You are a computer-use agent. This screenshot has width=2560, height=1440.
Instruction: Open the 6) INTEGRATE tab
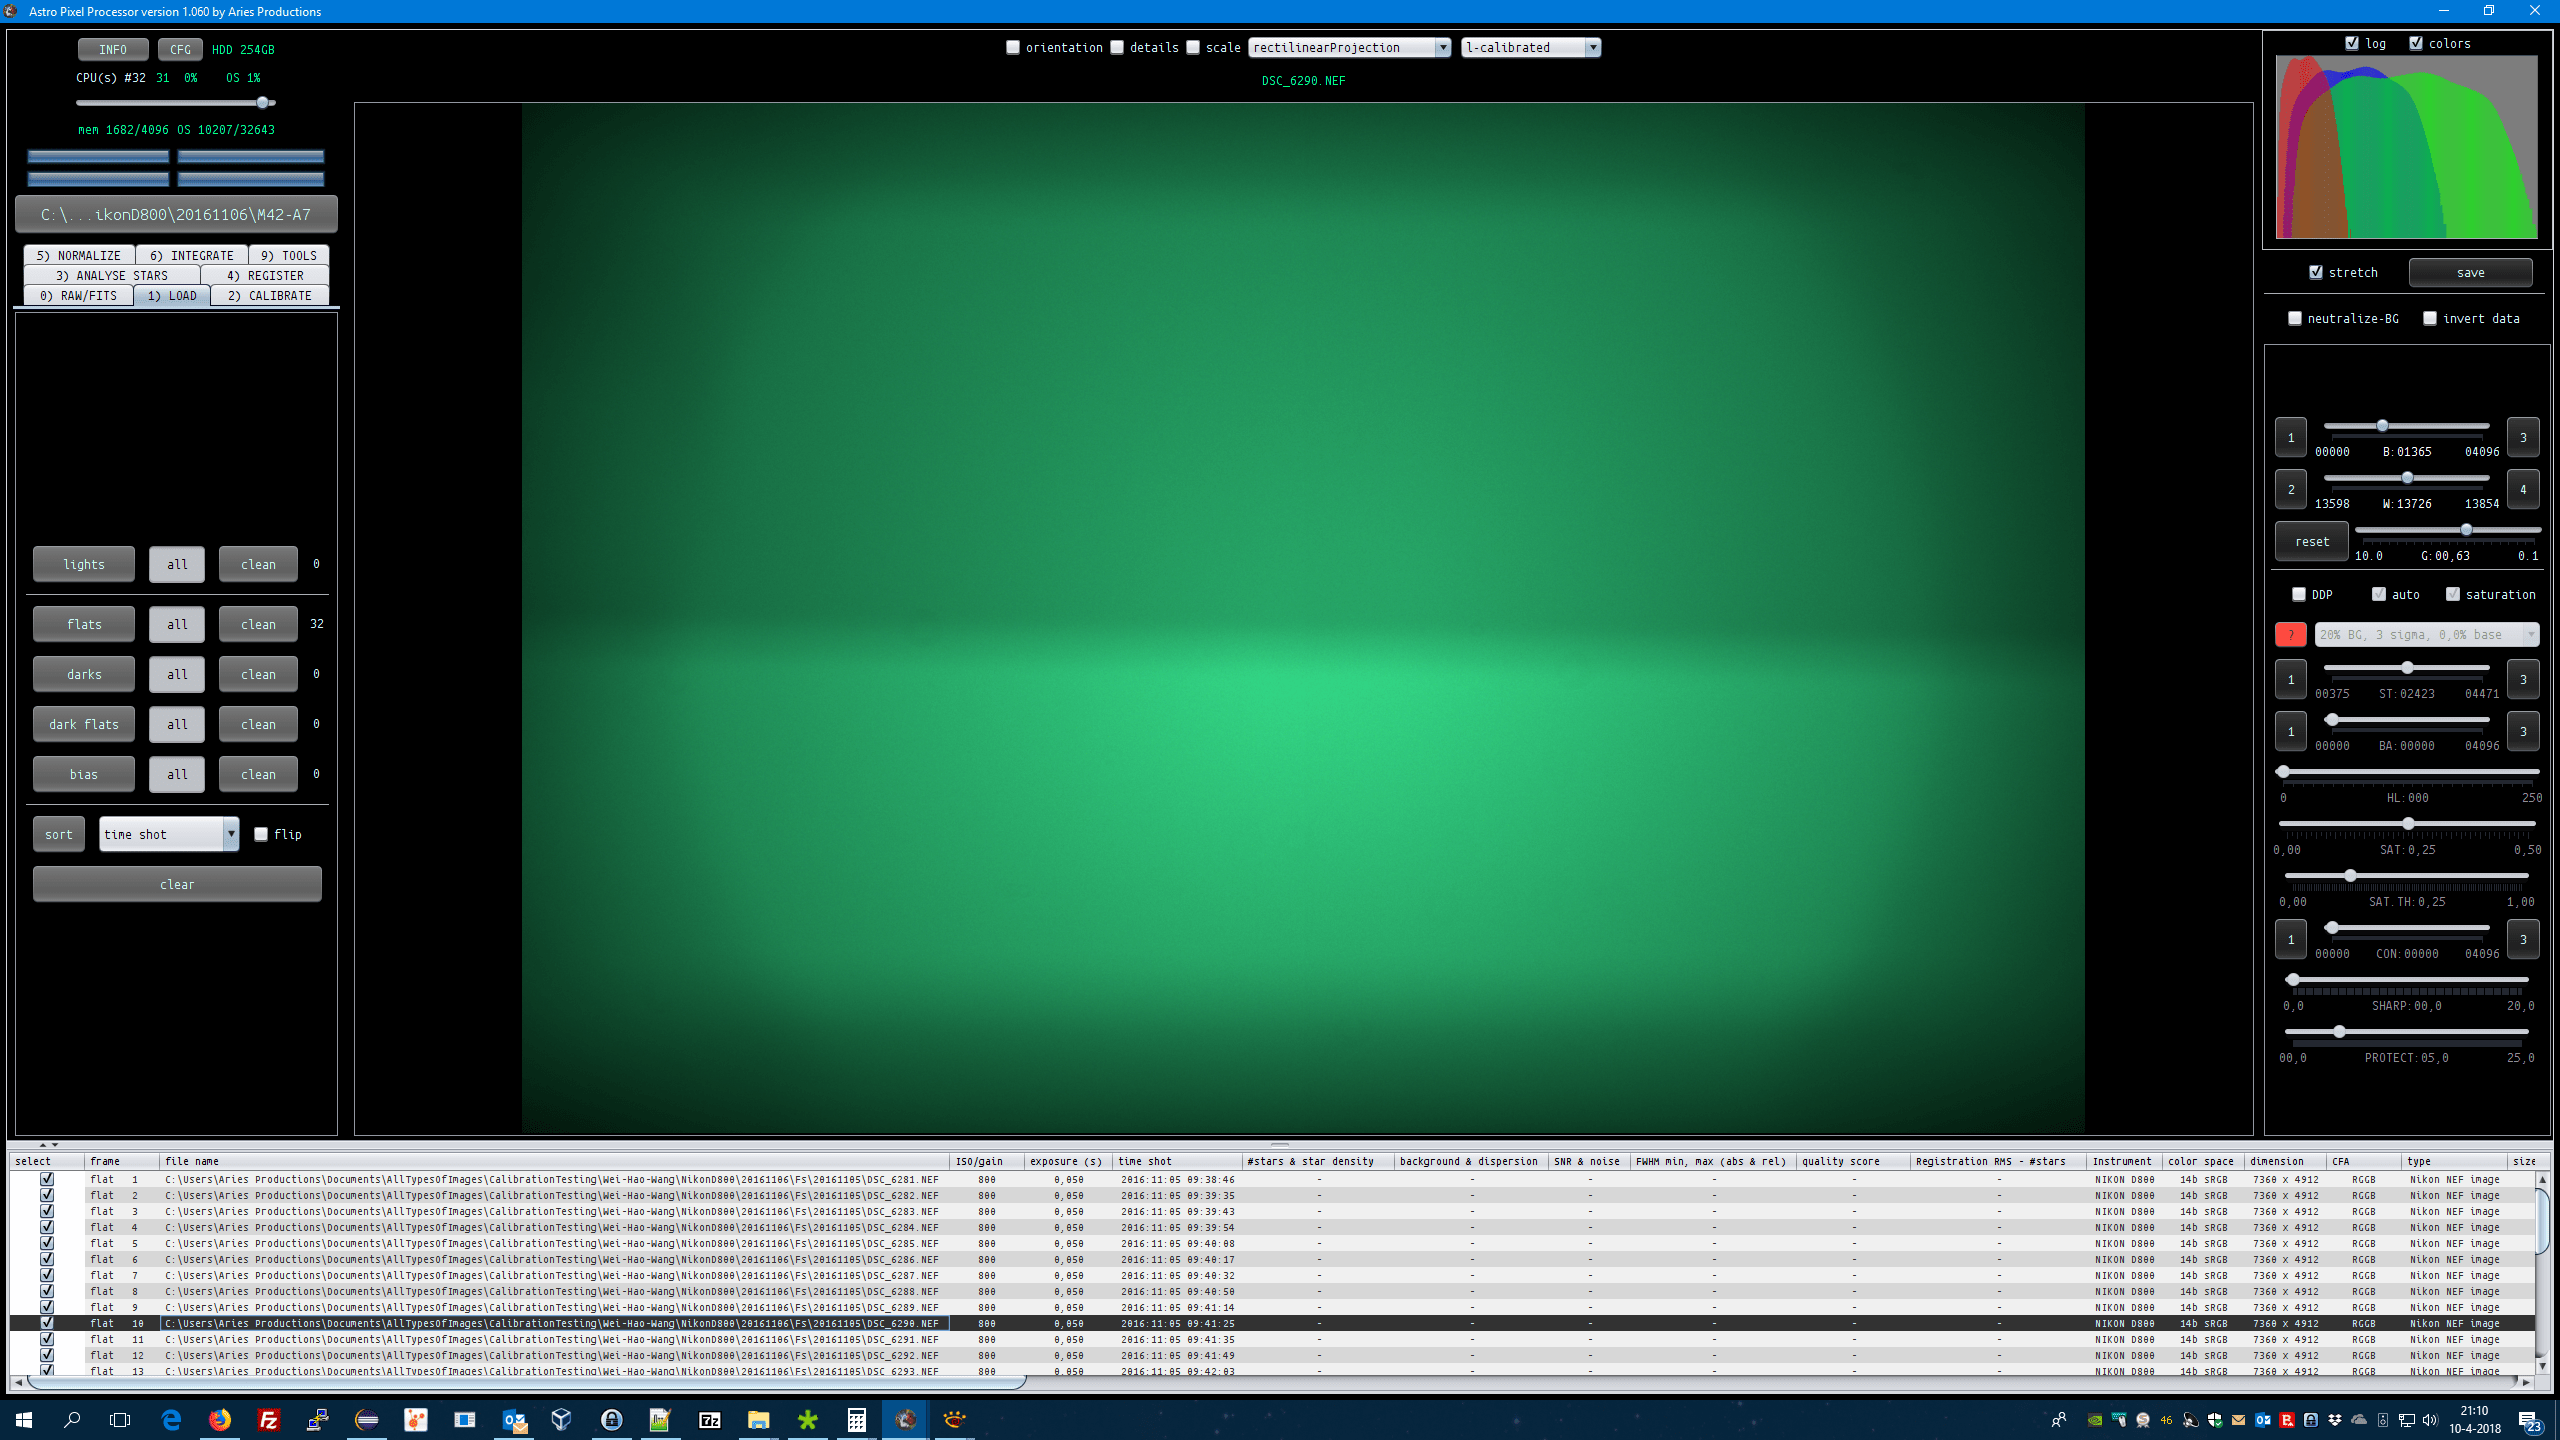point(192,255)
